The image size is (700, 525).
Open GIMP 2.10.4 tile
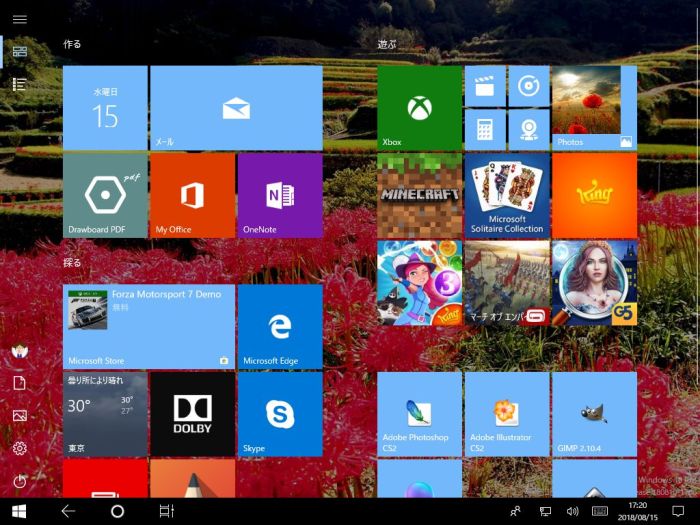pyautogui.click(x=594, y=413)
